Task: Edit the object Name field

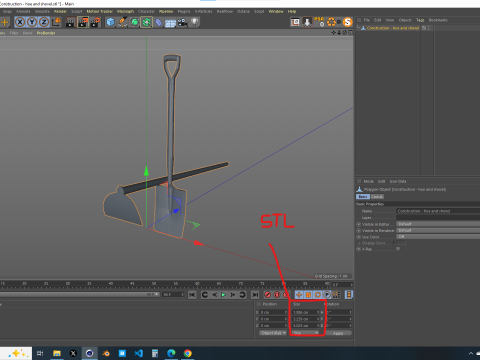Action: [x=438, y=211]
